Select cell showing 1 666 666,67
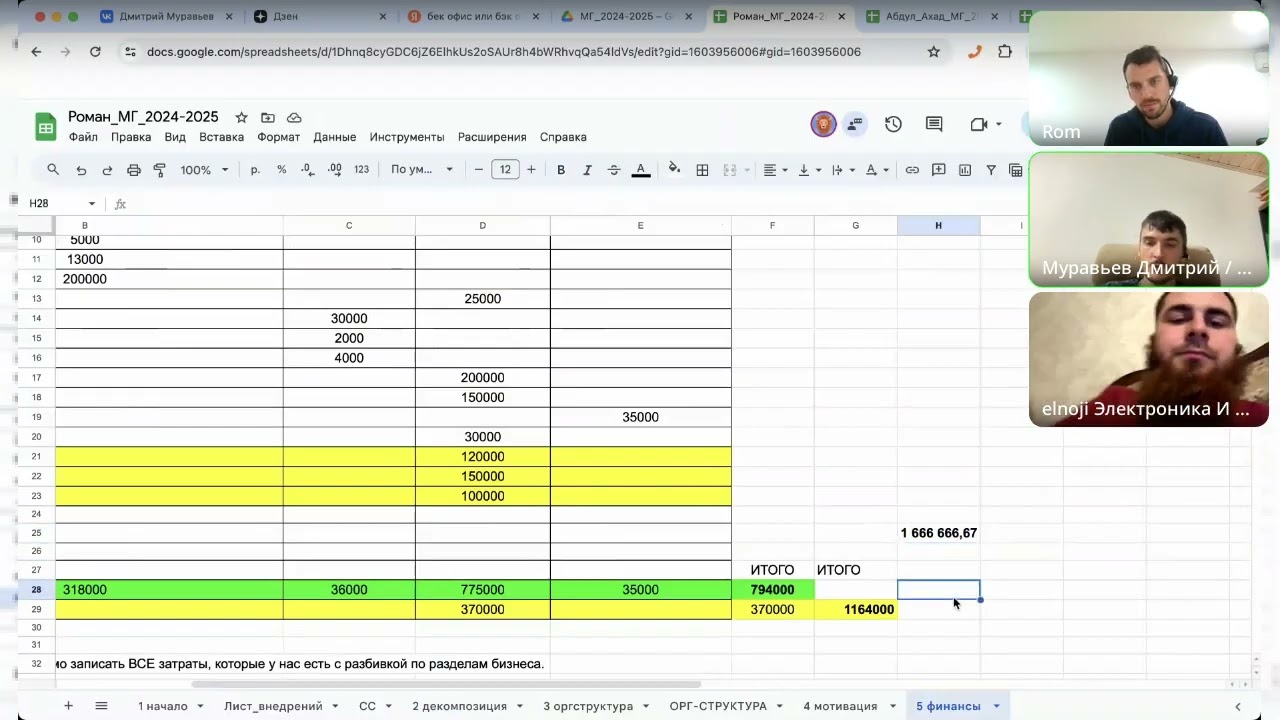 coord(938,533)
